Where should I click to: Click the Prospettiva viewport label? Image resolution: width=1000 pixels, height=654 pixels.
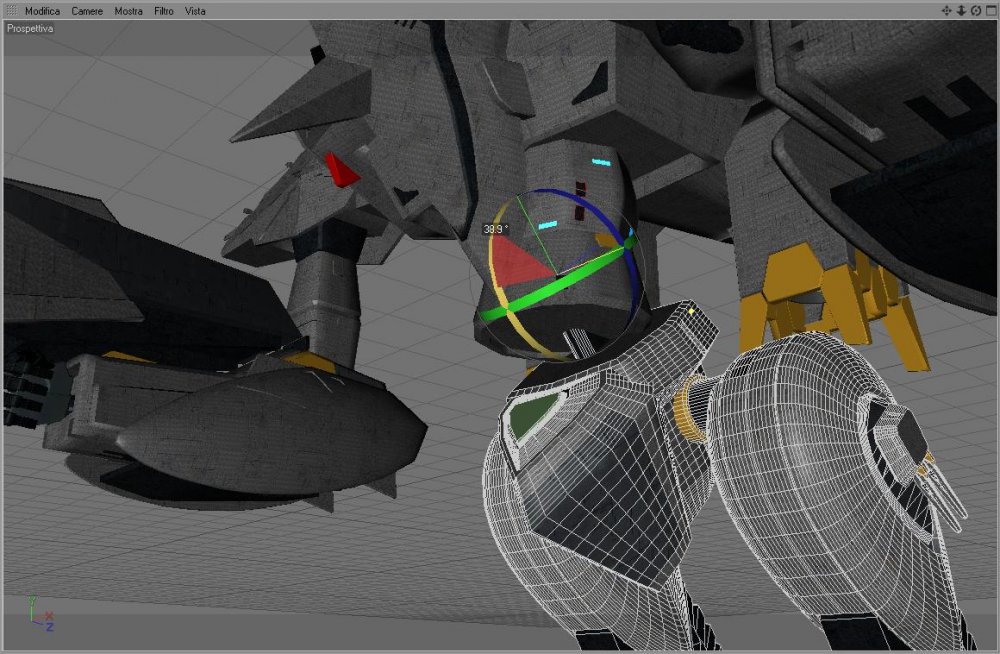(30, 29)
